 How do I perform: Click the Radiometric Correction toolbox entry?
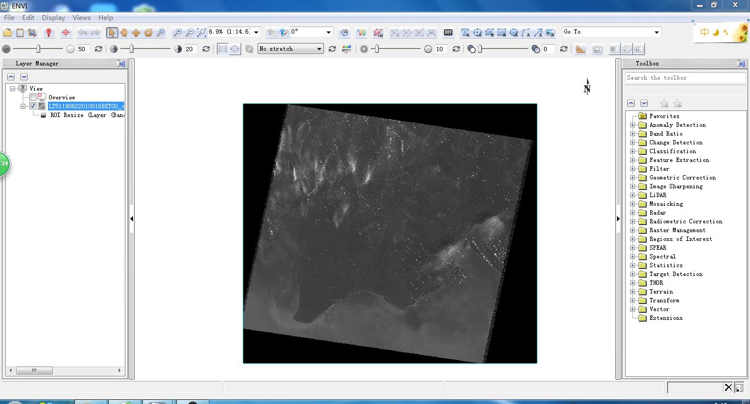point(685,221)
